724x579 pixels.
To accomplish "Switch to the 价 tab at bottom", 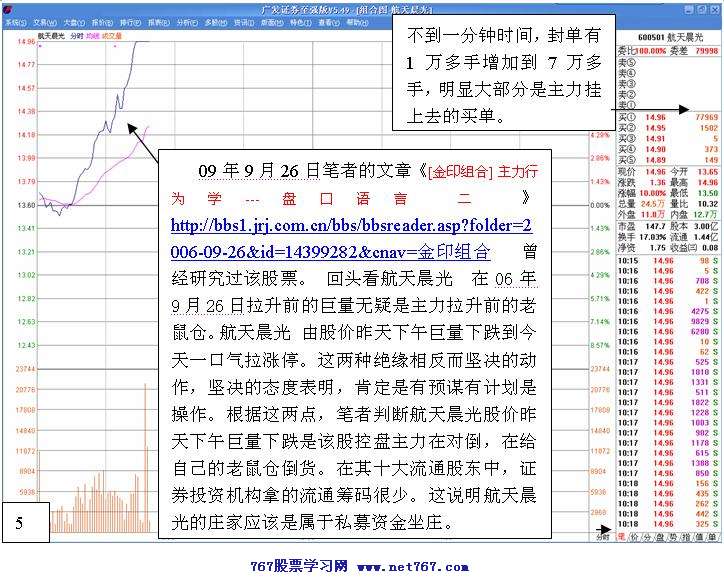I will tap(634, 537).
